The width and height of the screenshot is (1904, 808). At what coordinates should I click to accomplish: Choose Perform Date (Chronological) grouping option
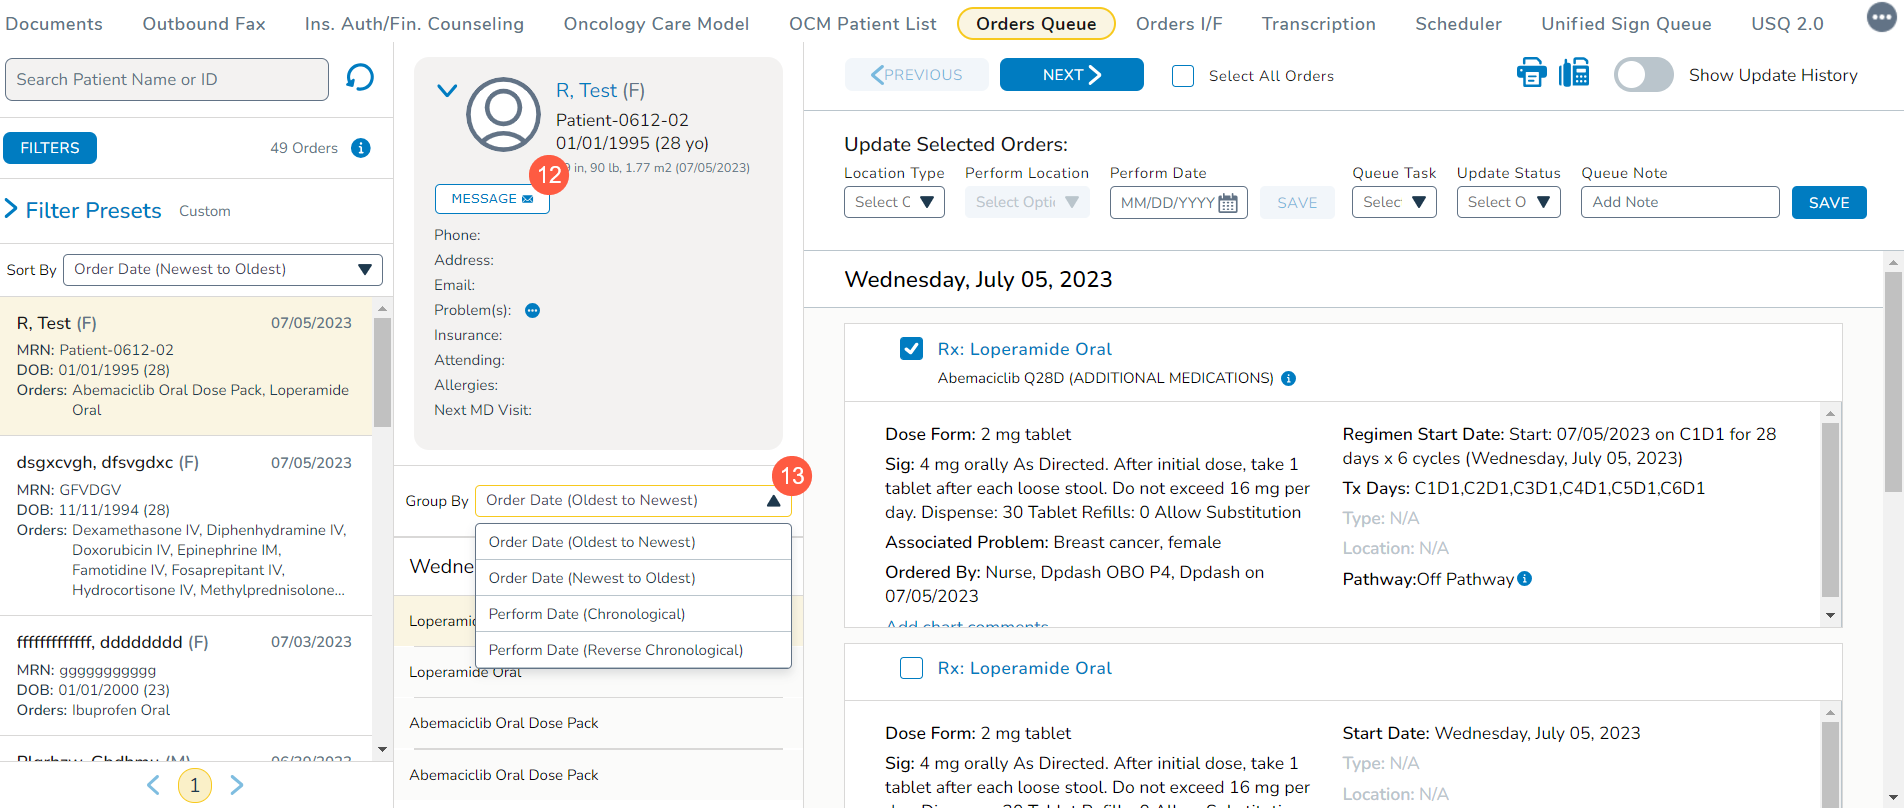click(x=587, y=614)
